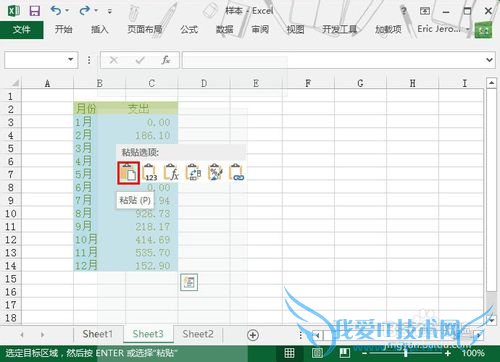Open the 页面布局 Page Layout tab
This screenshot has height=362, width=500.
click(x=145, y=30)
